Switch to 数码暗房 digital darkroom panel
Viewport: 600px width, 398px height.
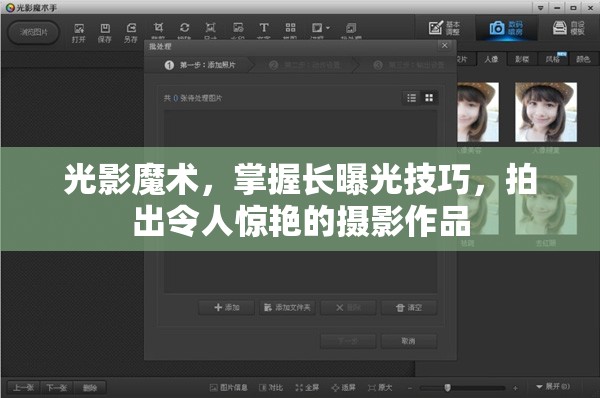pyautogui.click(x=506, y=28)
